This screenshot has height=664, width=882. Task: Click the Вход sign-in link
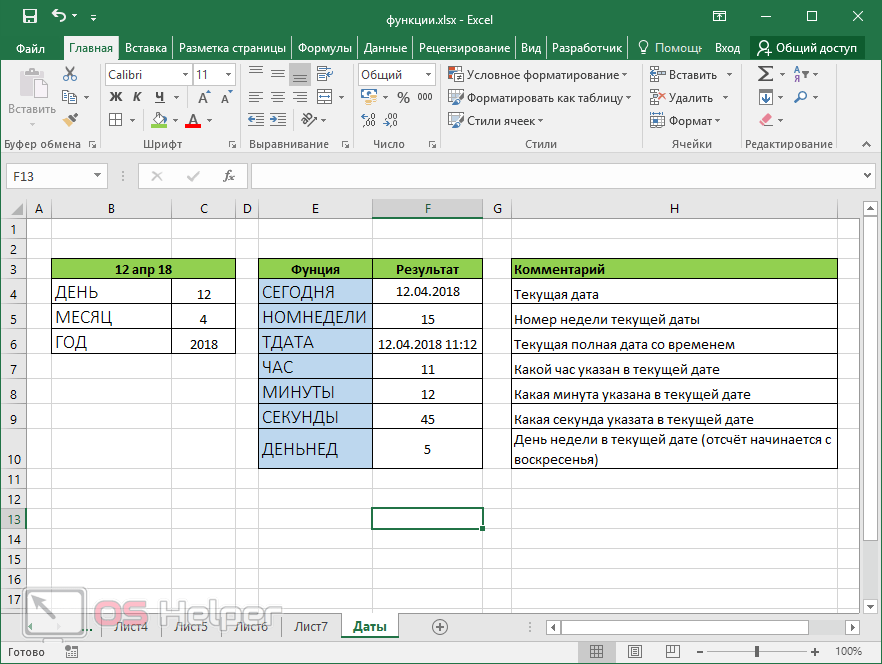tap(727, 47)
